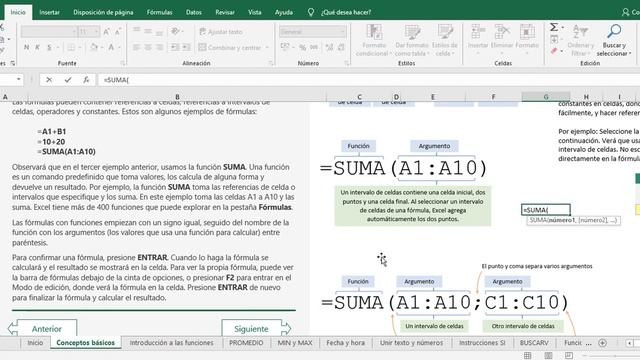The width and height of the screenshot is (640, 360).
Task: Click the accounting number format icon
Action: pyautogui.click(x=285, y=47)
